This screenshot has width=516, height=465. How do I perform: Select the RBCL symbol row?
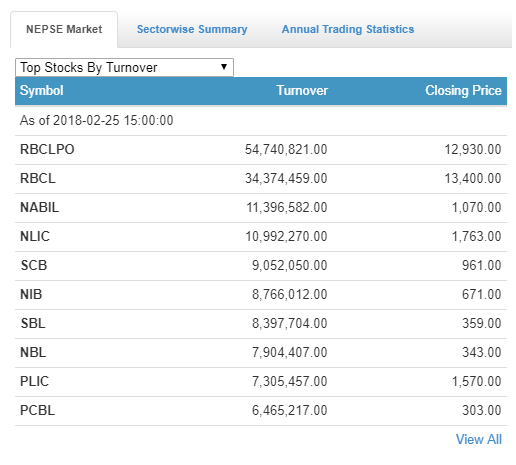261,179
